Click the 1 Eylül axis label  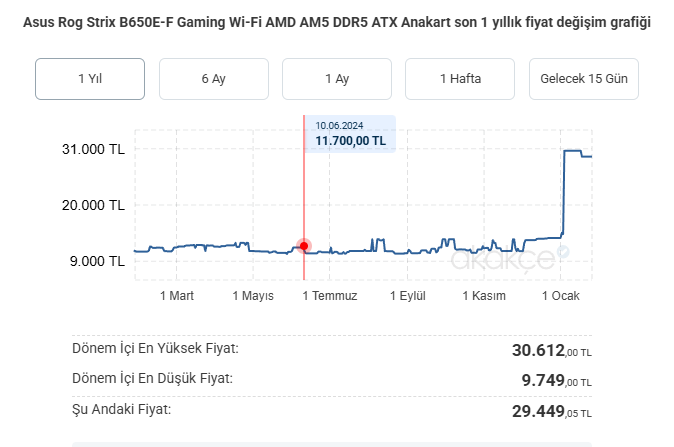click(407, 296)
